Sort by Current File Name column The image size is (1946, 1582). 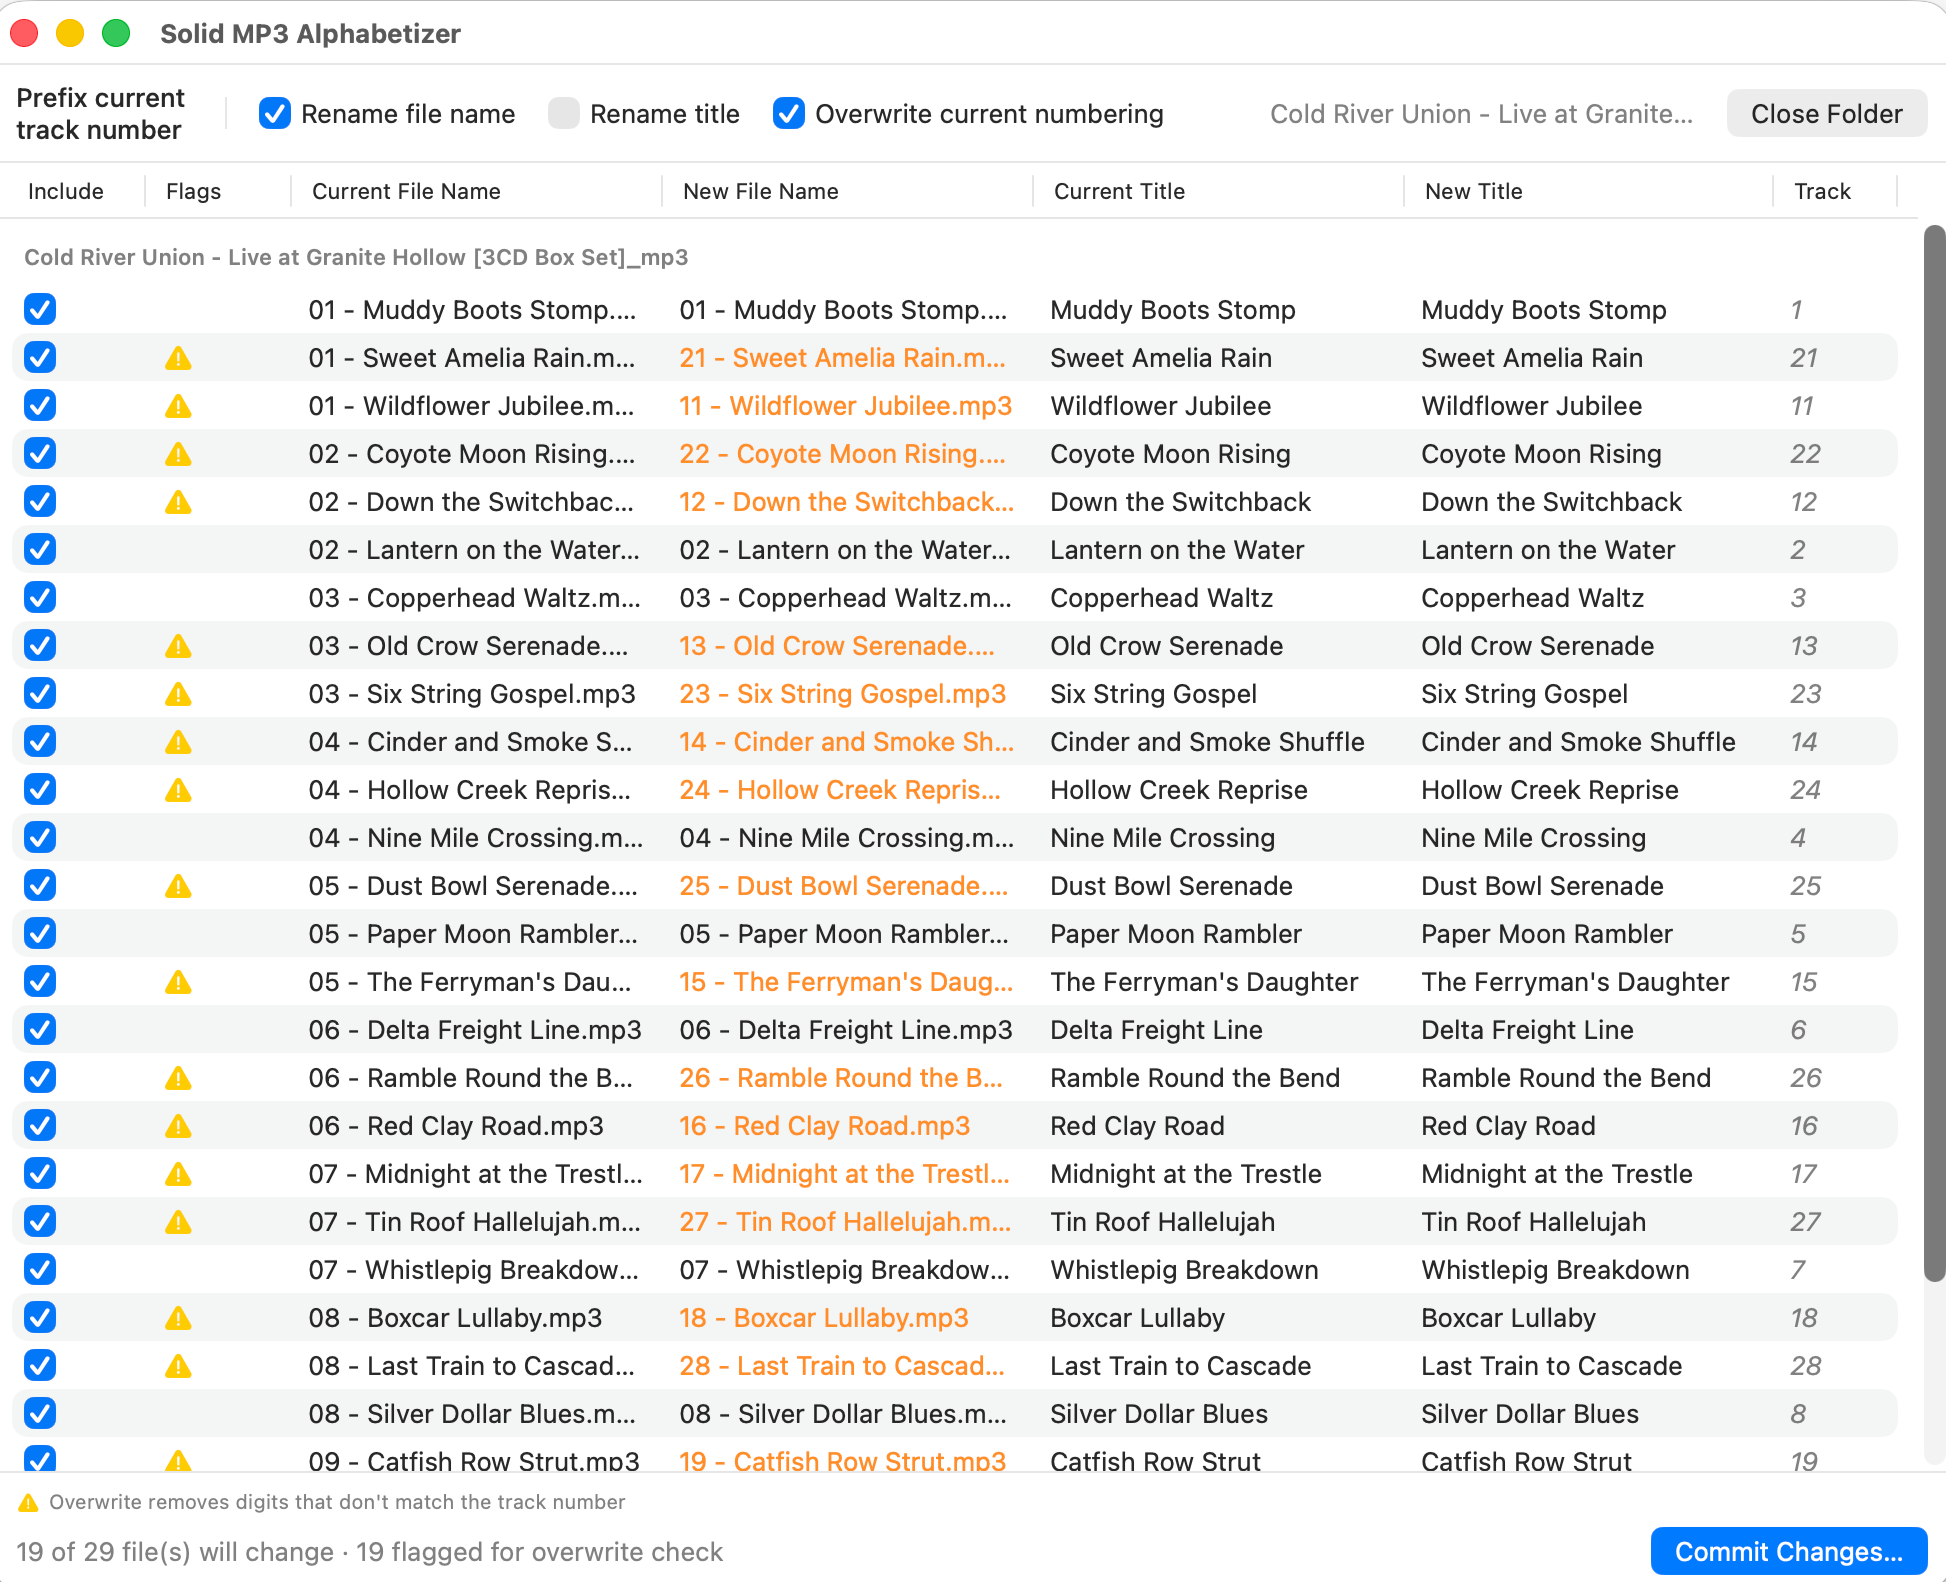[x=406, y=191]
